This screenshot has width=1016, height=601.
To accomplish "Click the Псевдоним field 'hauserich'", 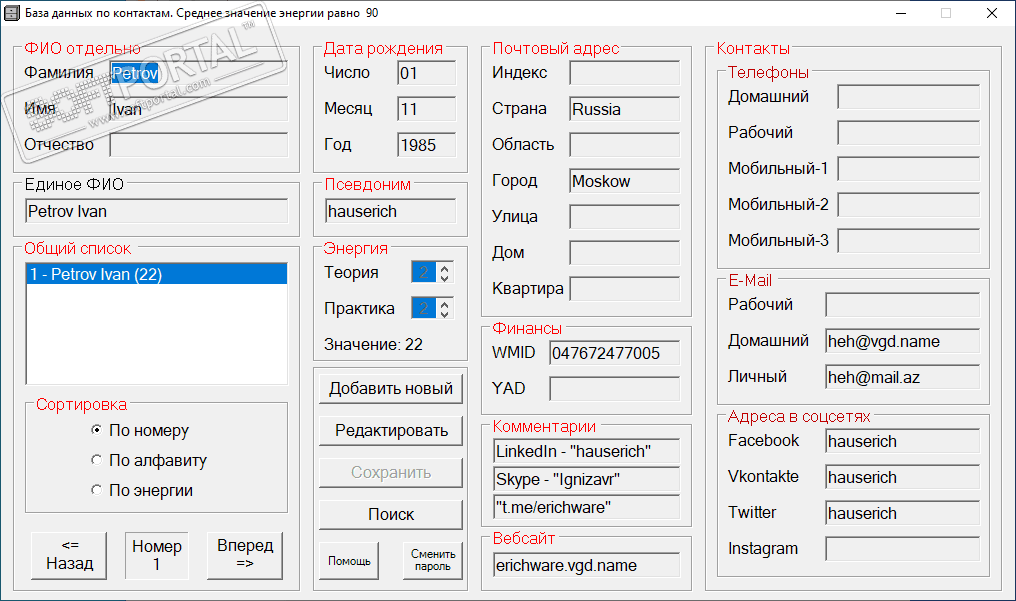I will pyautogui.click(x=390, y=212).
